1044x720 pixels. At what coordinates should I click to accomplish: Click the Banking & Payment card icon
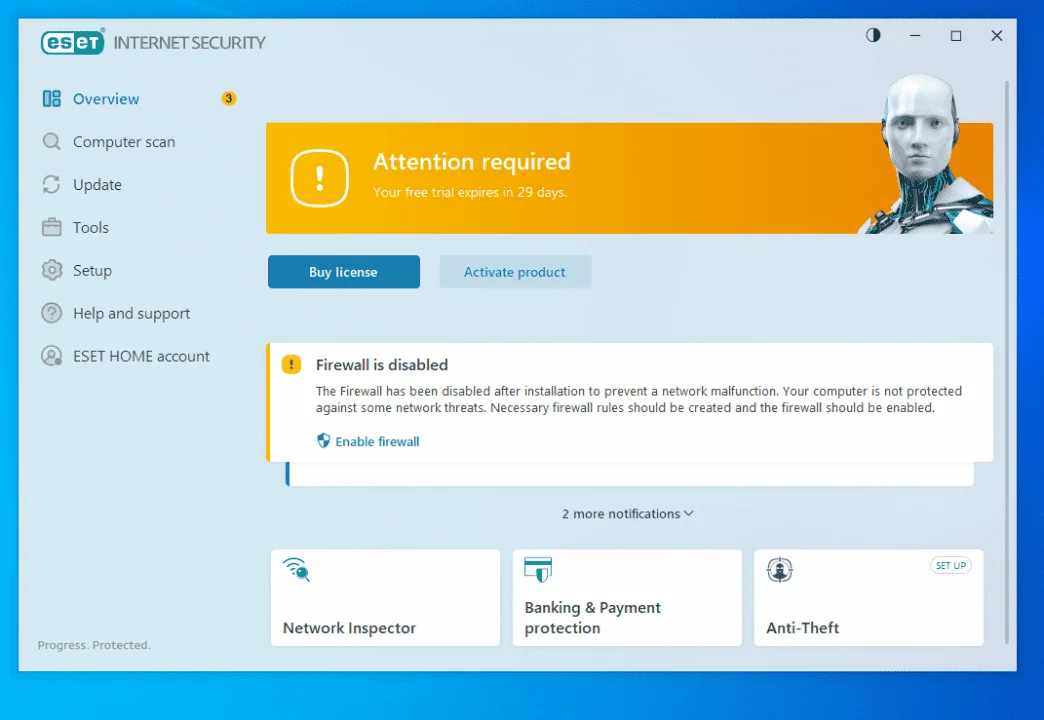[538, 569]
